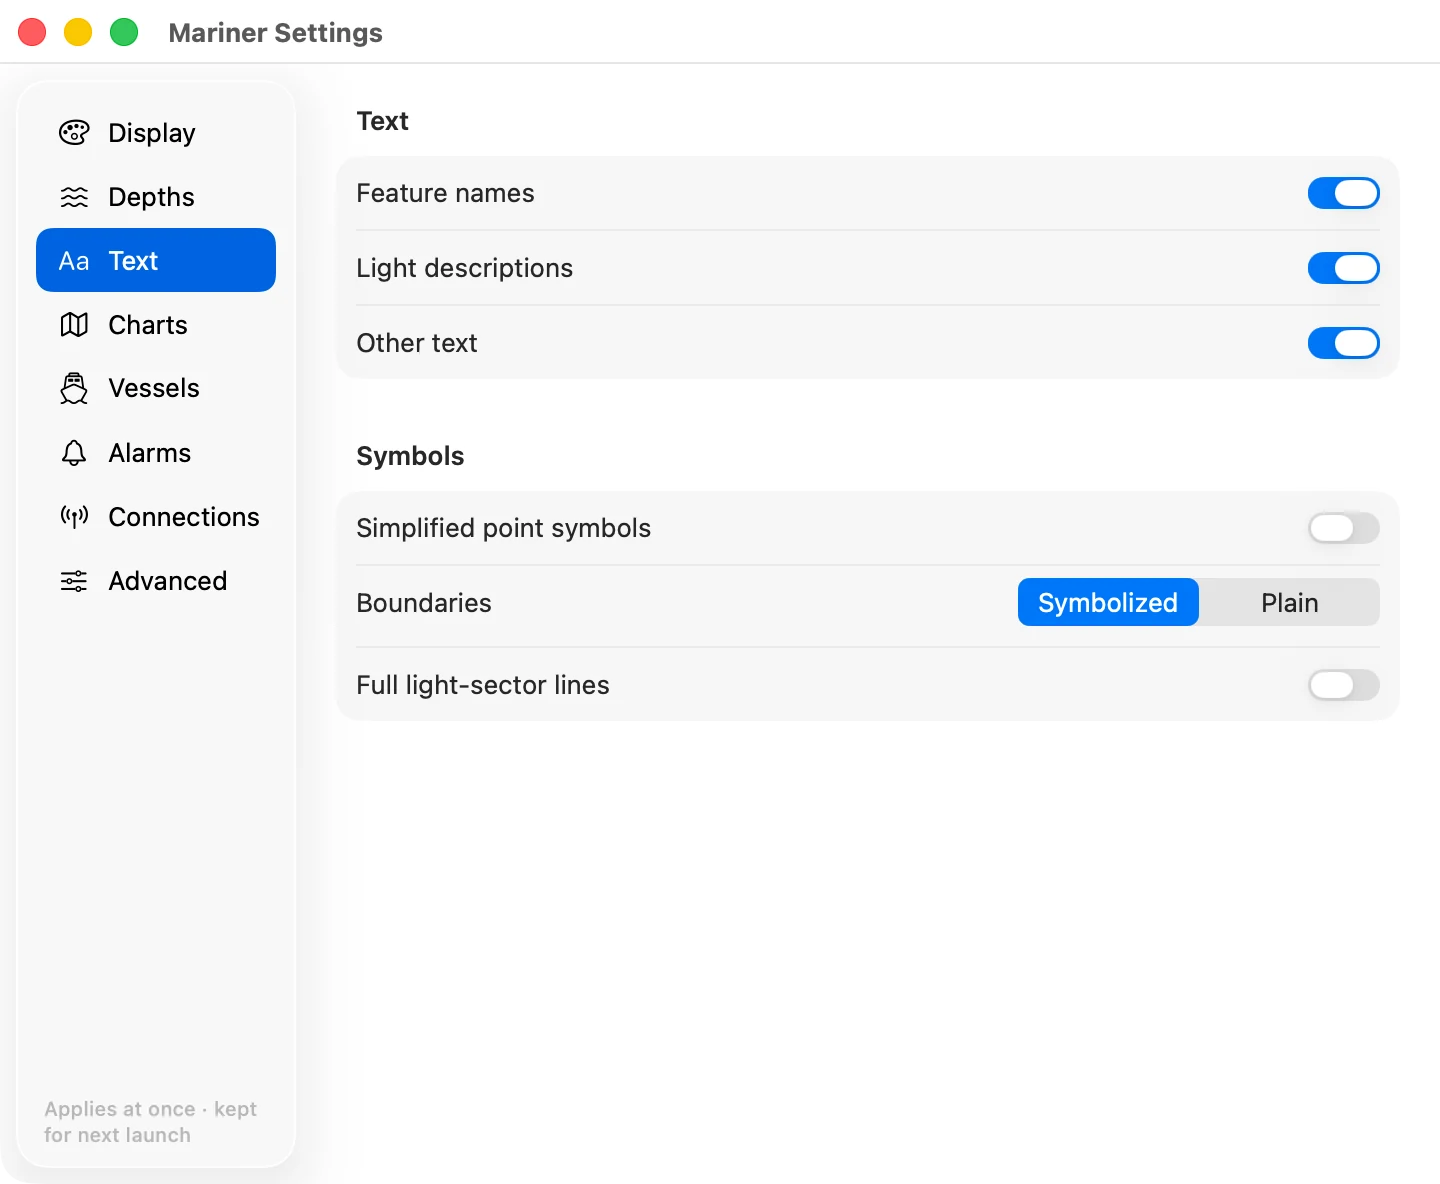Click the Light descriptions label
This screenshot has width=1440, height=1184.
tap(464, 268)
